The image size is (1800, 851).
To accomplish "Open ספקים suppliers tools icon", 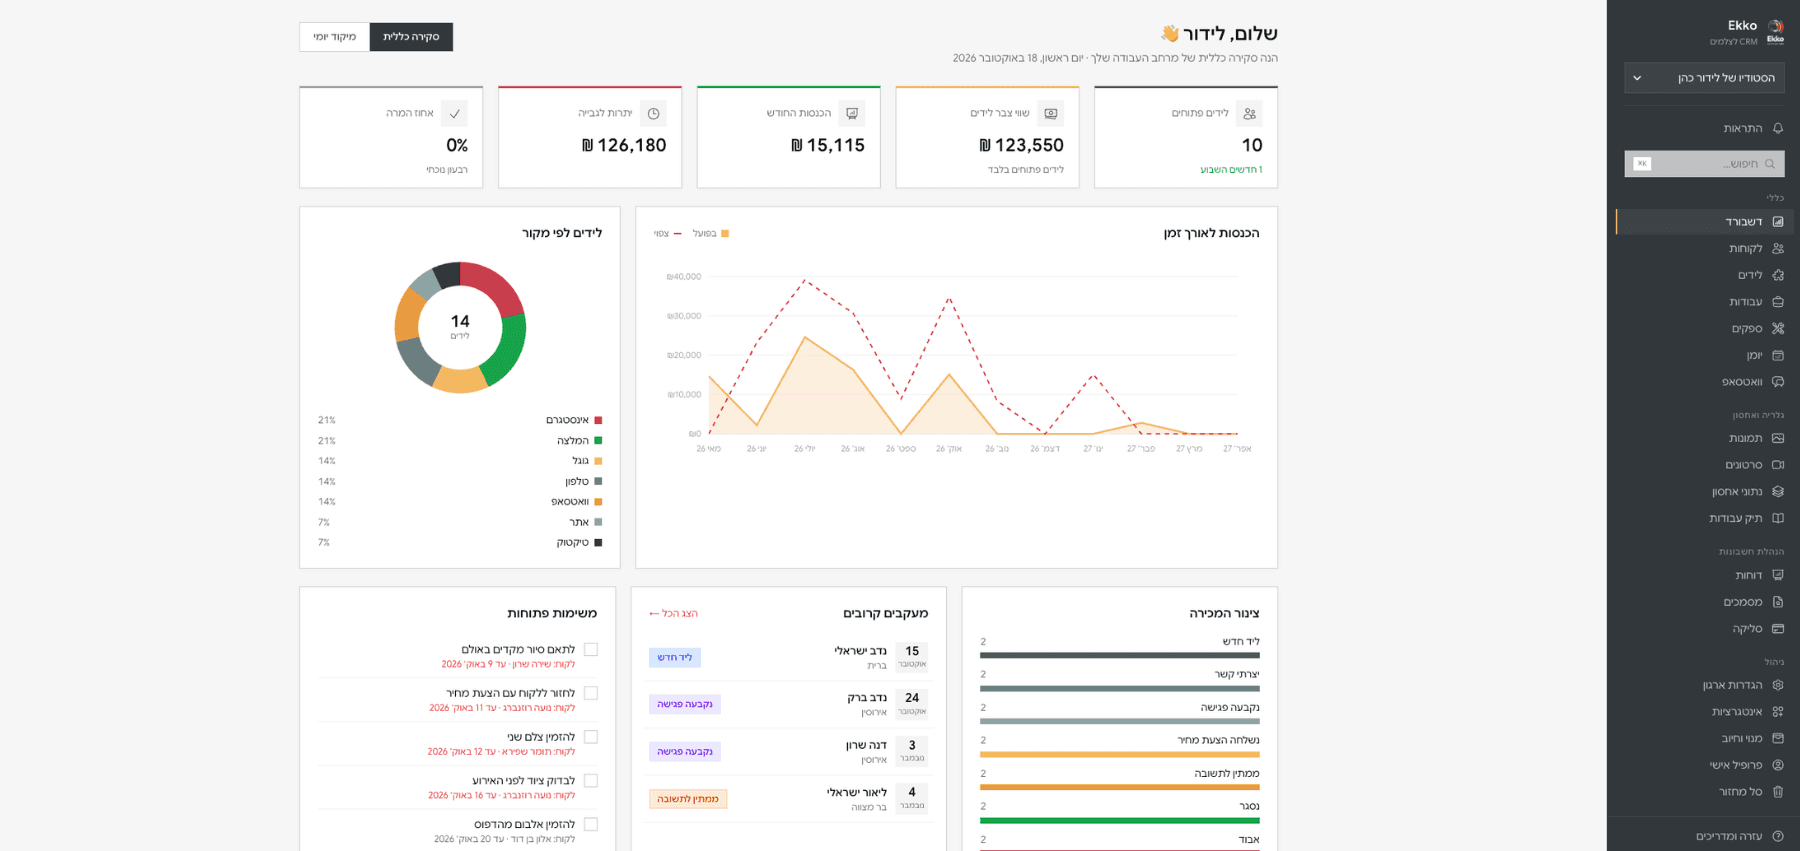I will 1778,328.
